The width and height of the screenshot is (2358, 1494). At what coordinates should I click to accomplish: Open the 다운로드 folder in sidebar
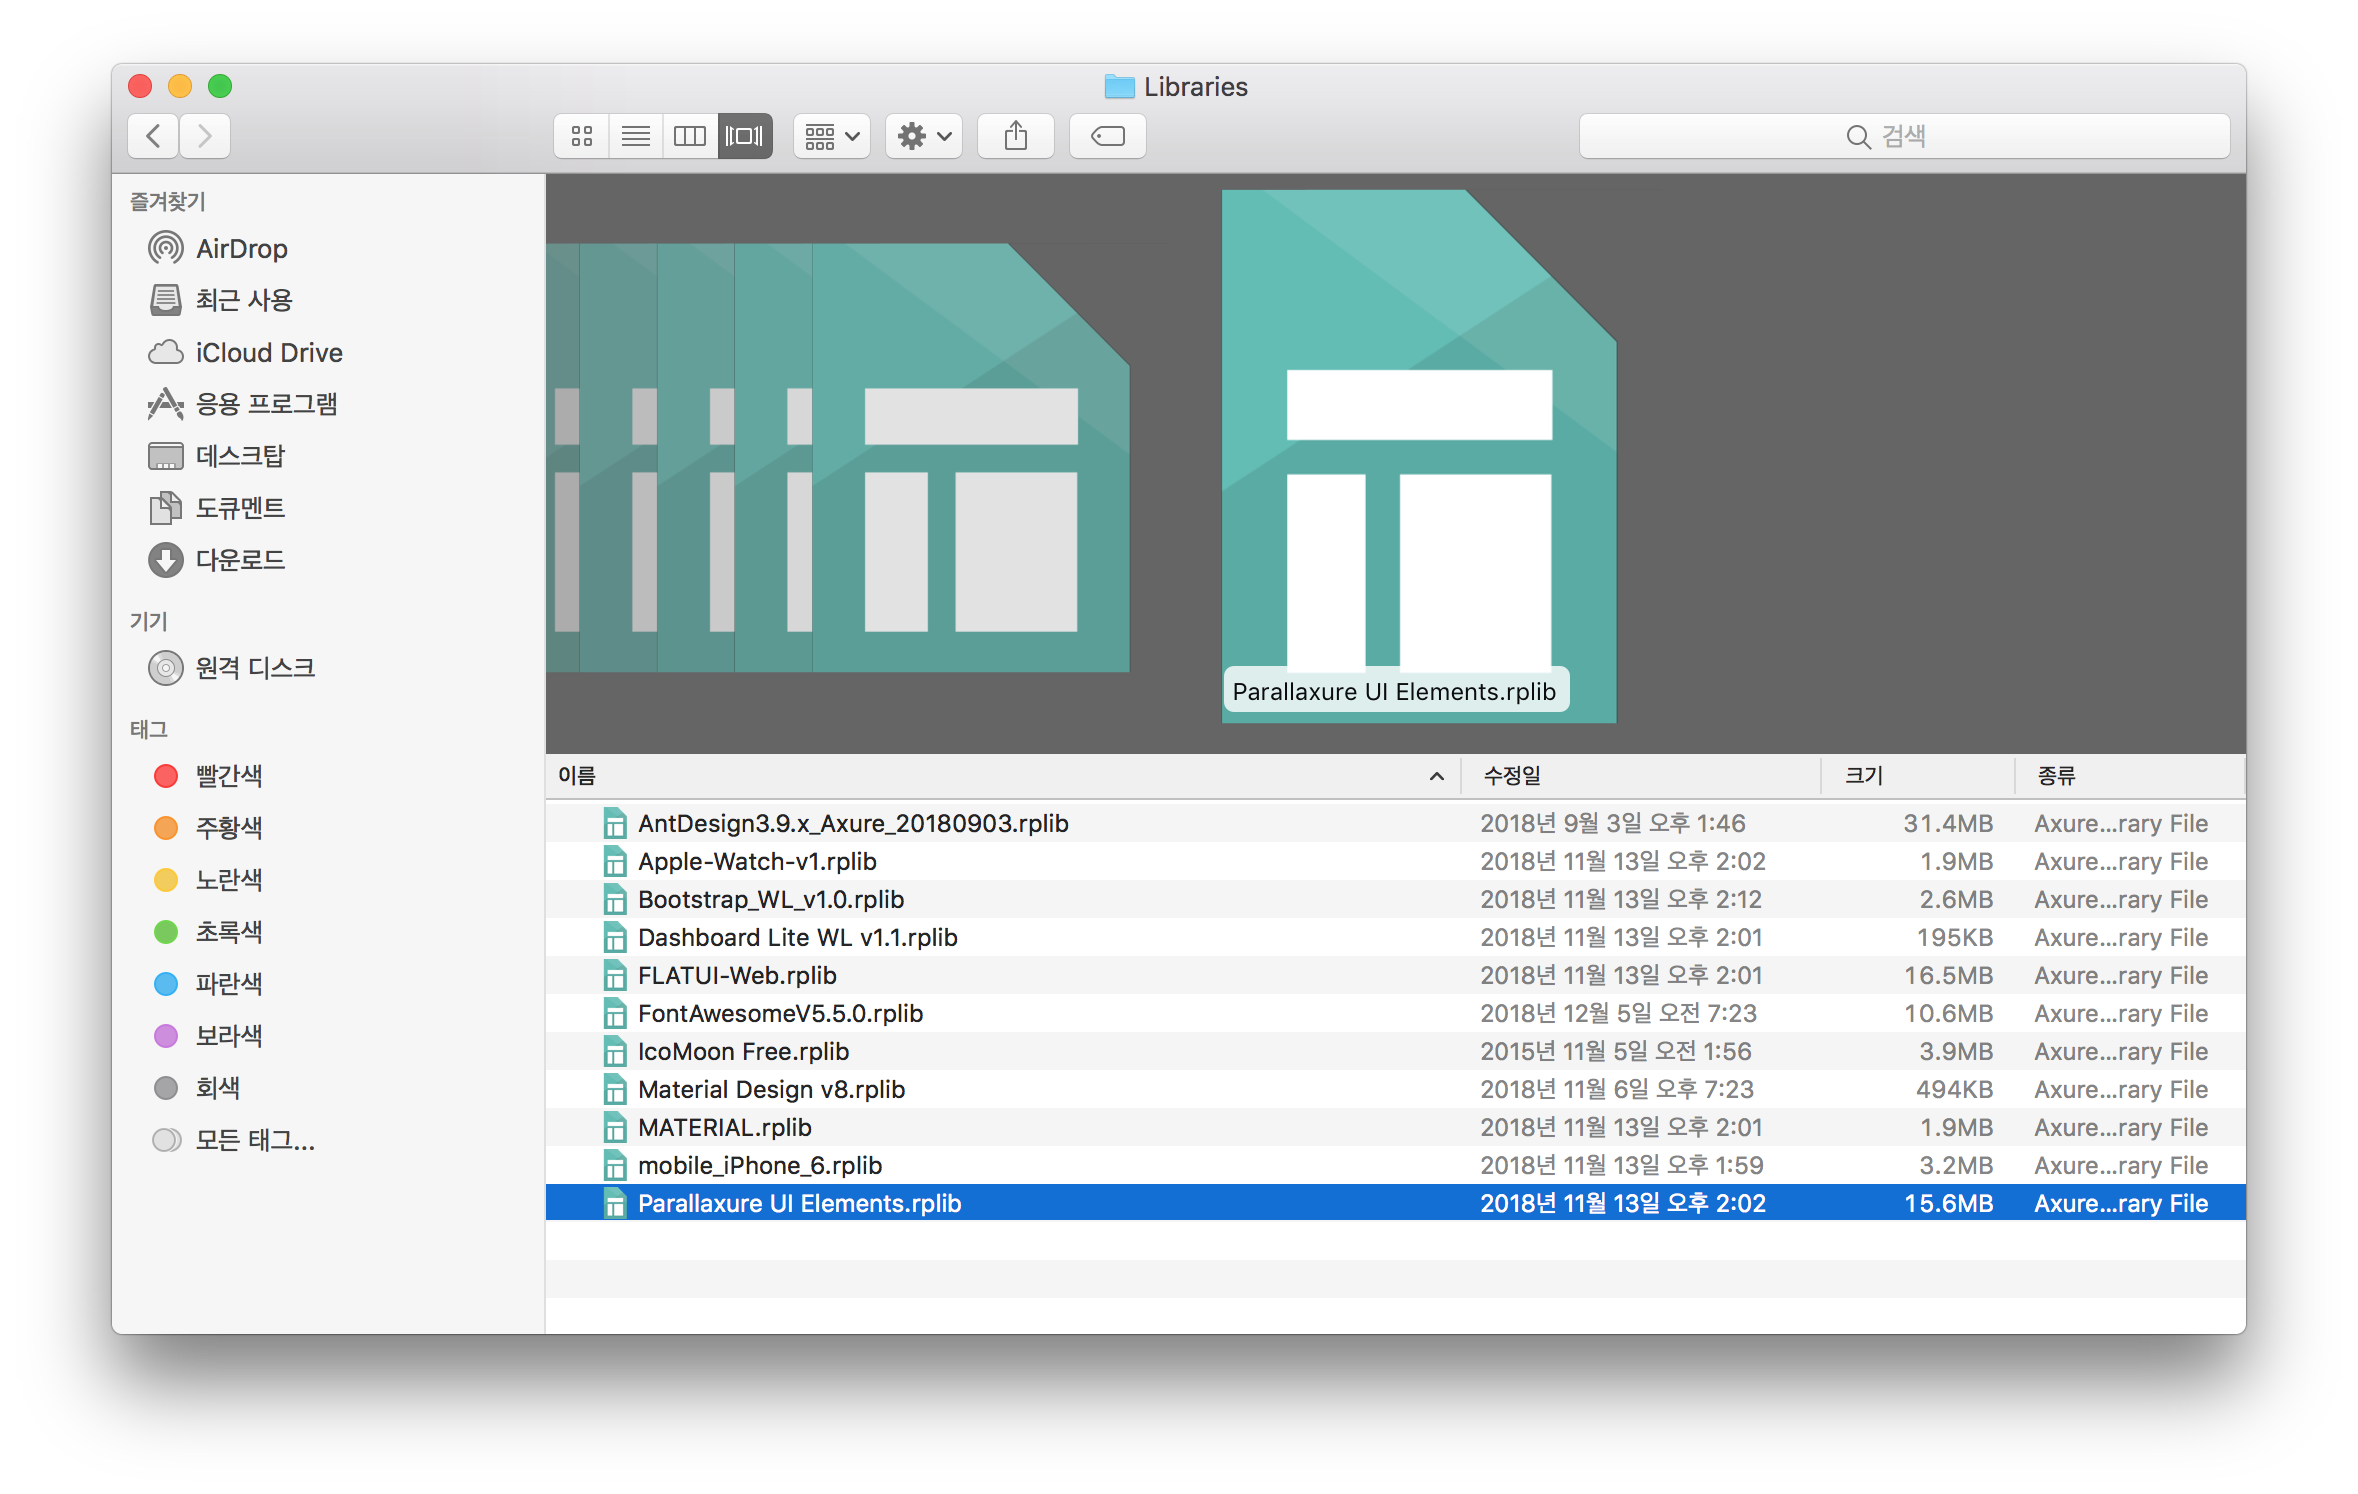click(x=240, y=560)
